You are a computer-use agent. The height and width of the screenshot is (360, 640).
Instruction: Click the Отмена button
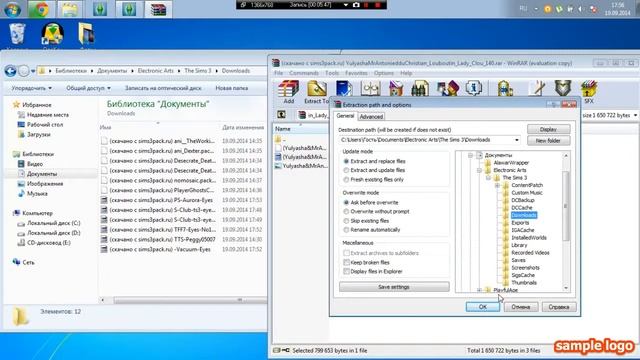[521, 307]
